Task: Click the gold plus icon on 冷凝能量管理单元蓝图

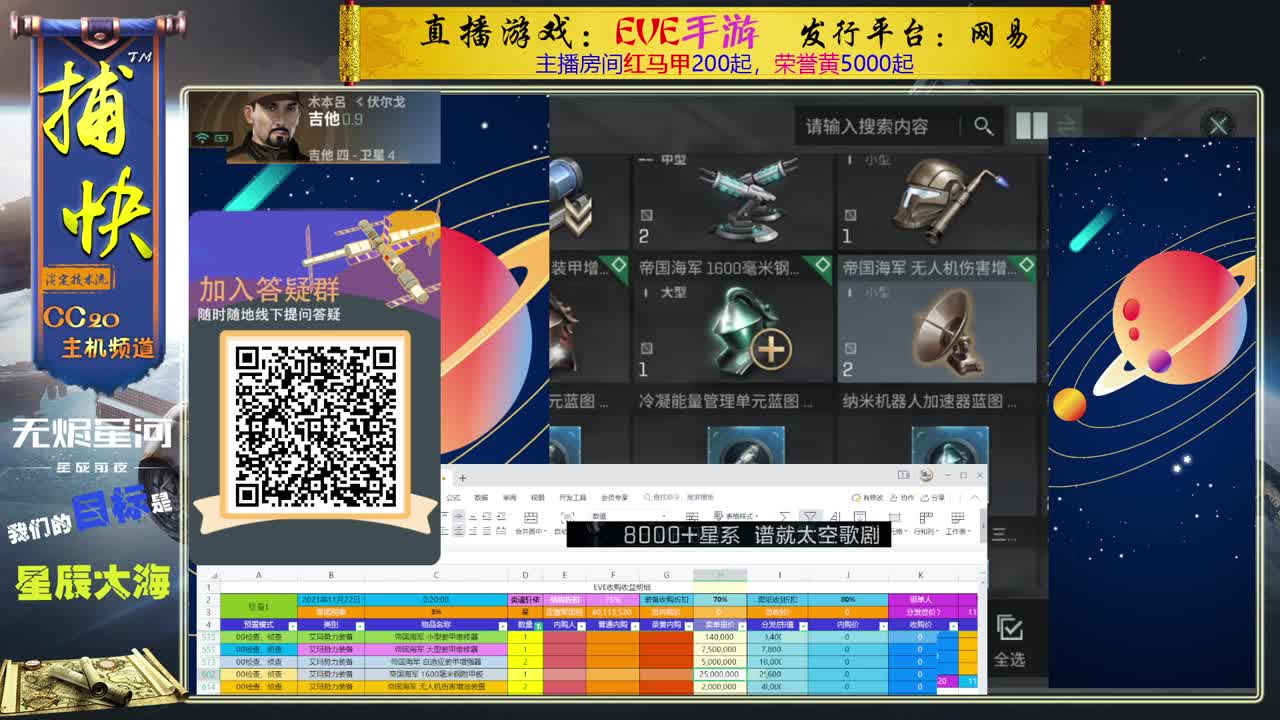Action: [x=771, y=348]
